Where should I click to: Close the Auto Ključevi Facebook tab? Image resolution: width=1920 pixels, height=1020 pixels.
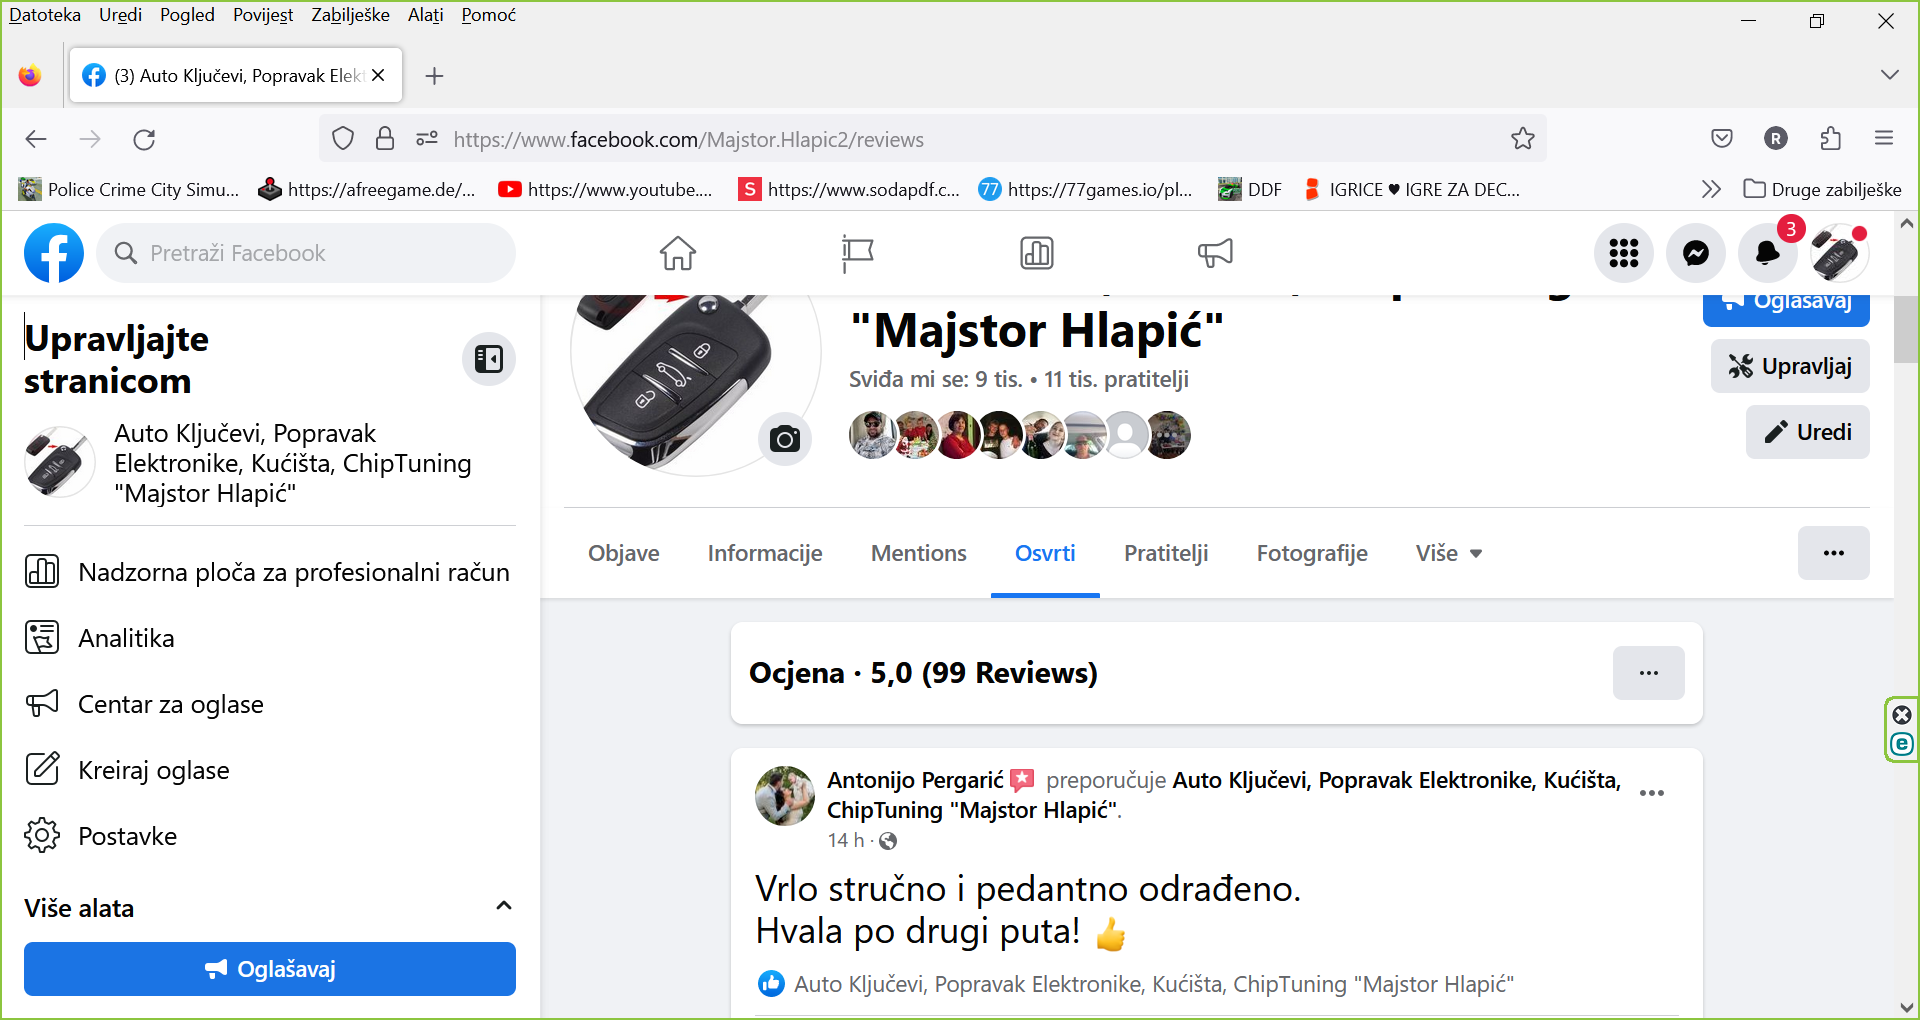coord(378,75)
